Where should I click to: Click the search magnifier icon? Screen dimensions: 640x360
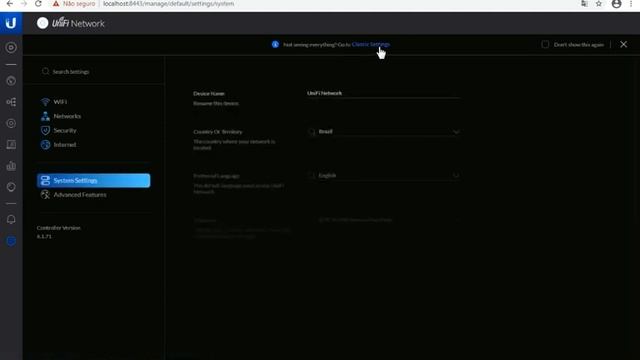45,71
